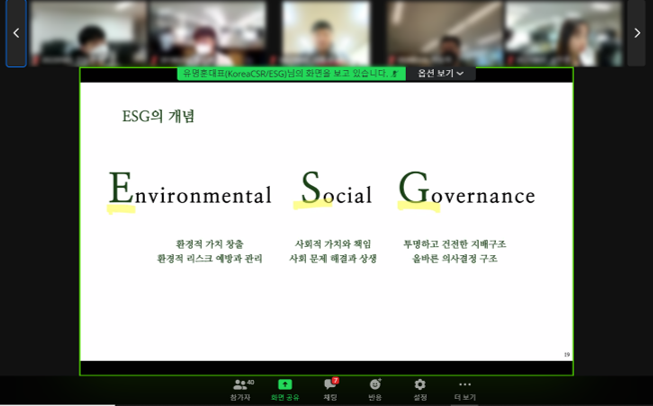This screenshot has height=406, width=653.
Task: Open the 참가자 participants panel
Action: coord(242,388)
